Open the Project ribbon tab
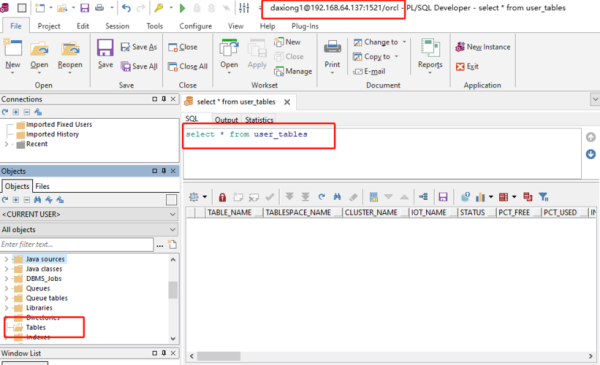600x365 pixels. 49,26
